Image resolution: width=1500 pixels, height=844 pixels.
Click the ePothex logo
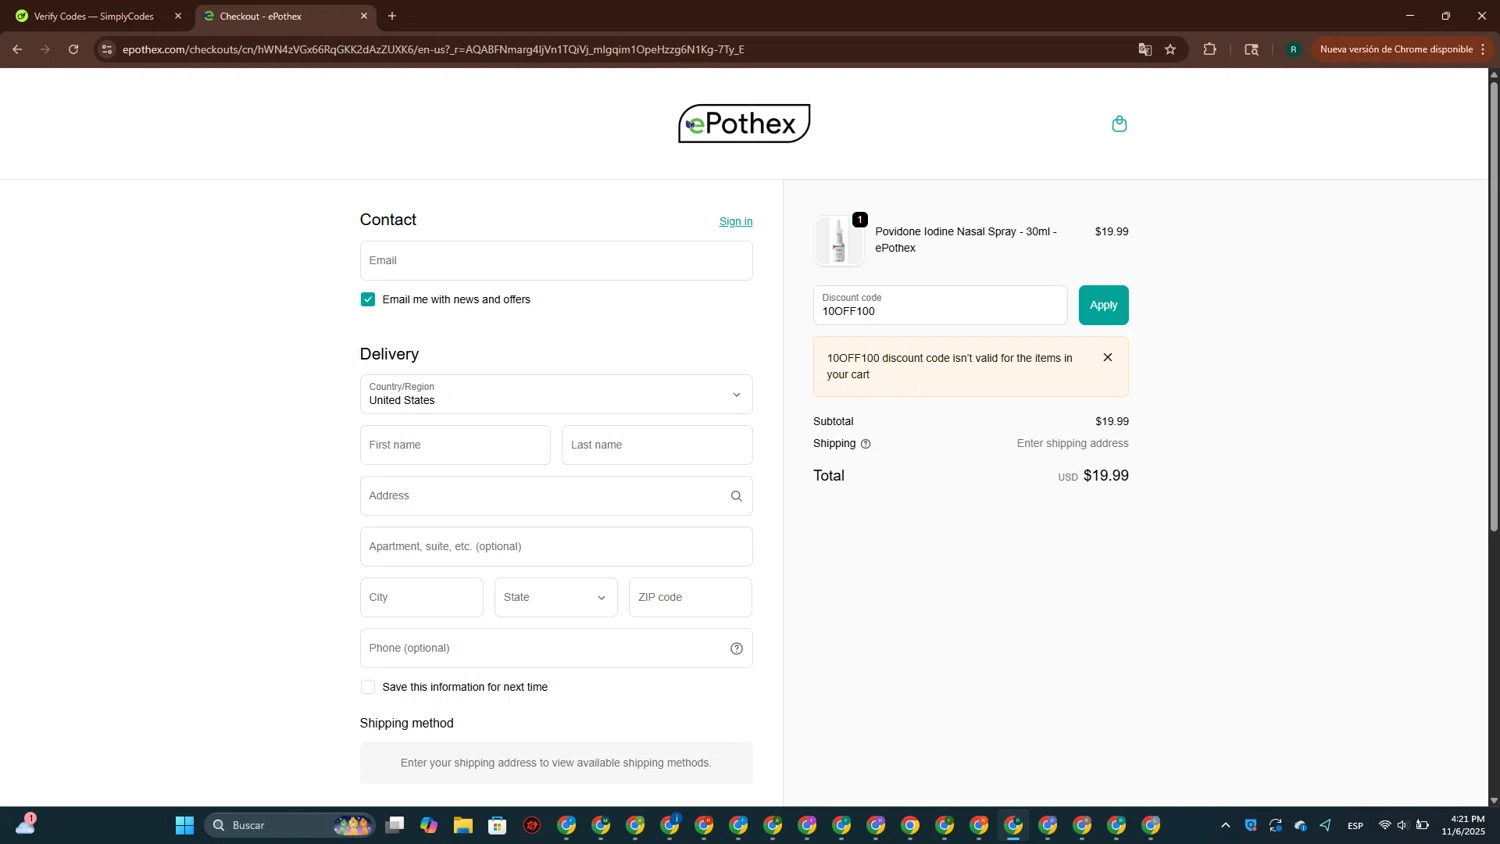click(744, 123)
